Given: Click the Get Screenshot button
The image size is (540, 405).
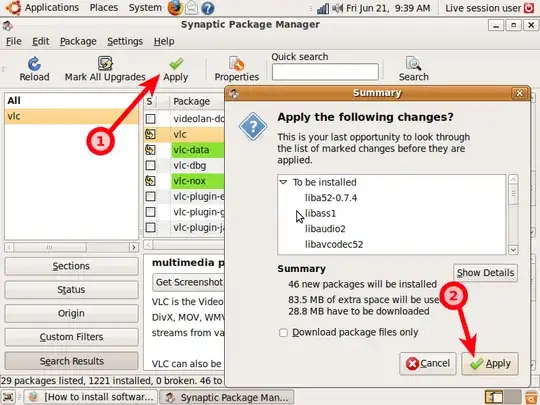Looking at the screenshot, I should (188, 283).
